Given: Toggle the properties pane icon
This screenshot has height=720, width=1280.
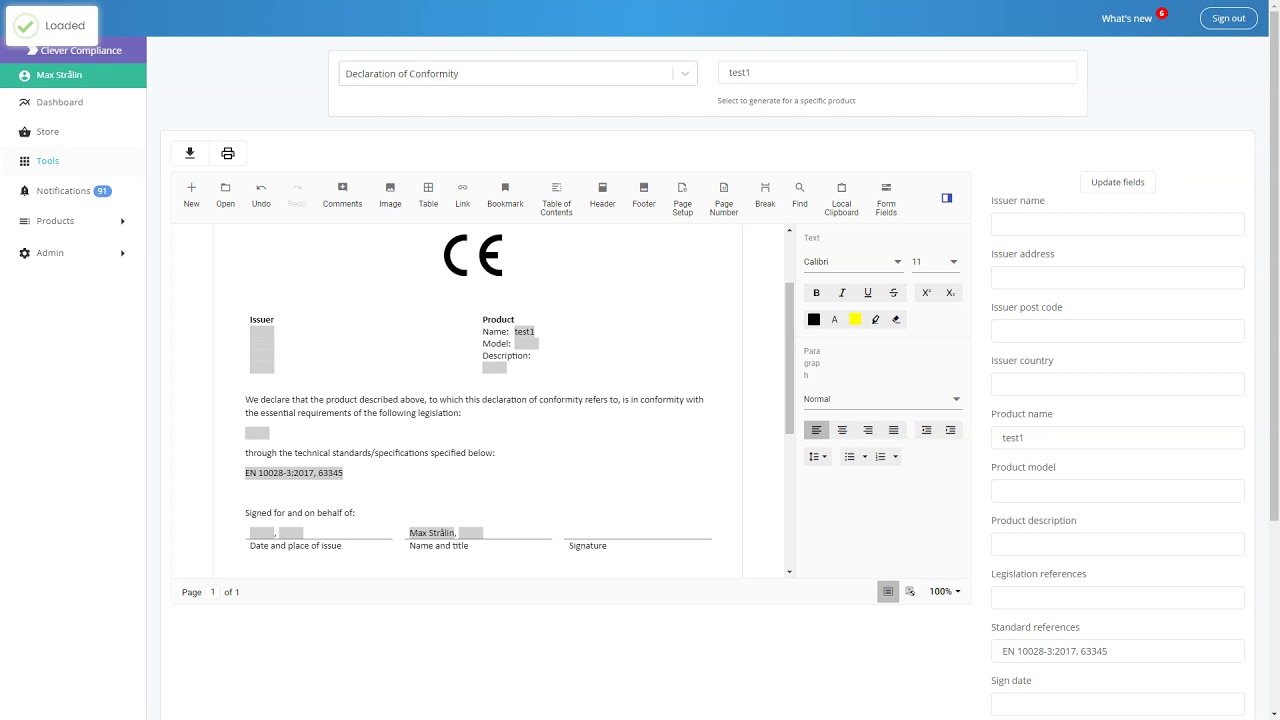Looking at the screenshot, I should click(947, 198).
